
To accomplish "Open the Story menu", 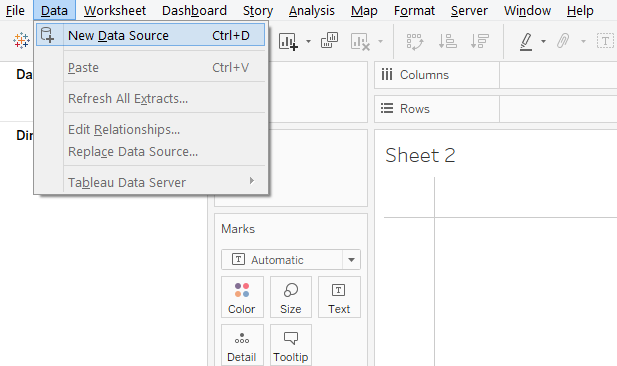I will 258,11.
